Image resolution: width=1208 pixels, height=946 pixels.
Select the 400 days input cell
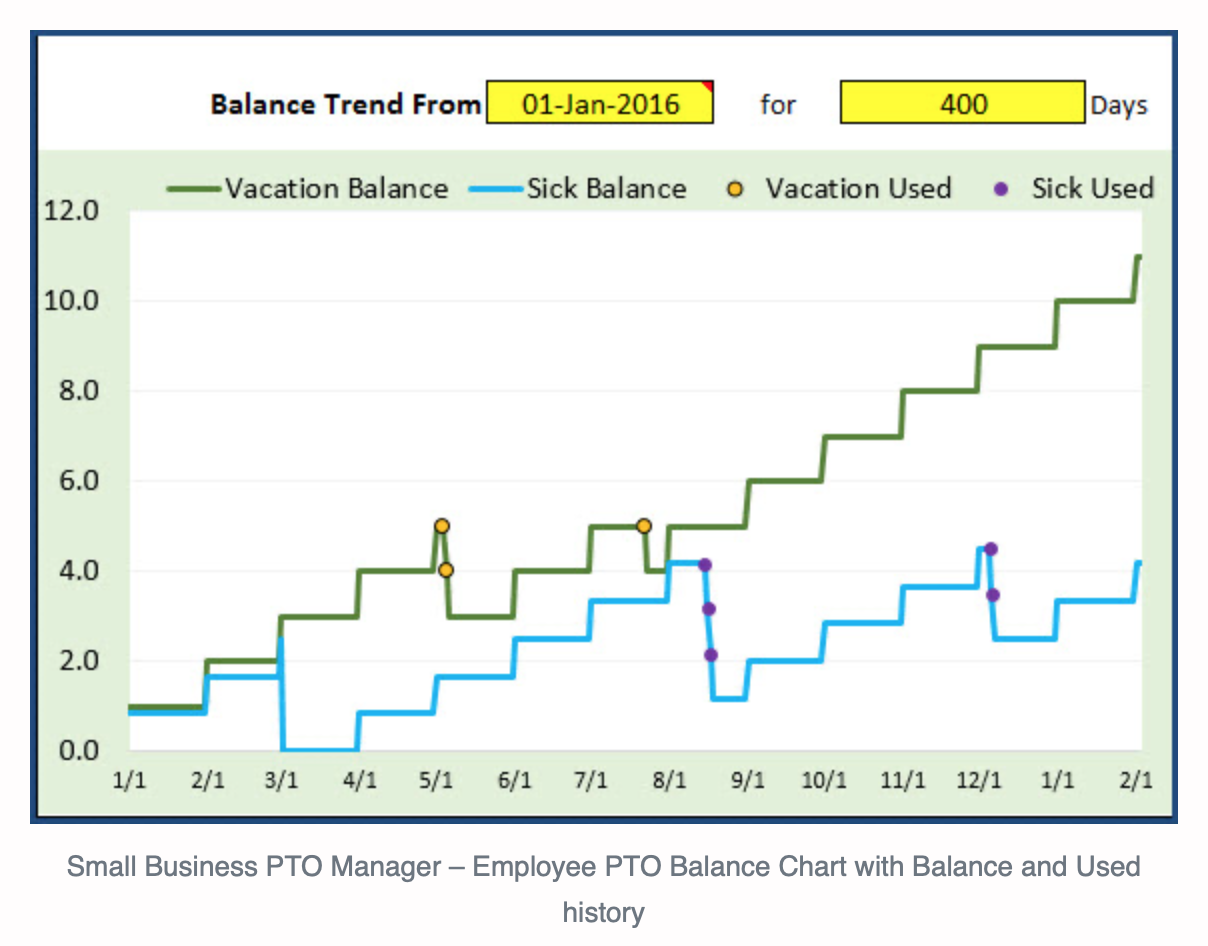pyautogui.click(x=962, y=103)
